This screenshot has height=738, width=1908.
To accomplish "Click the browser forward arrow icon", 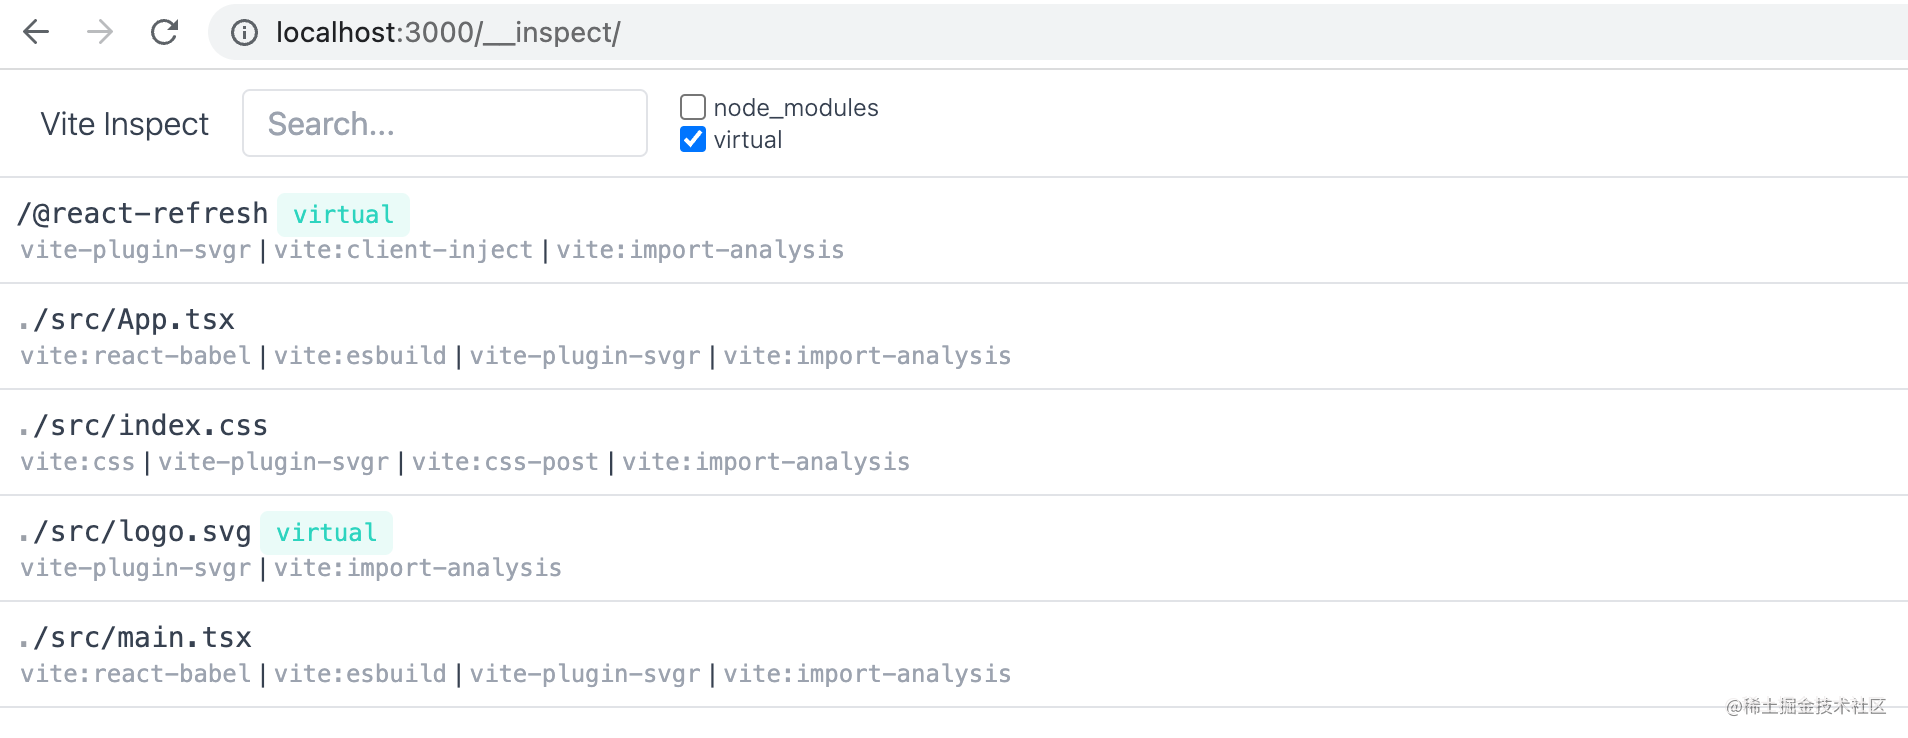I will tap(100, 32).
